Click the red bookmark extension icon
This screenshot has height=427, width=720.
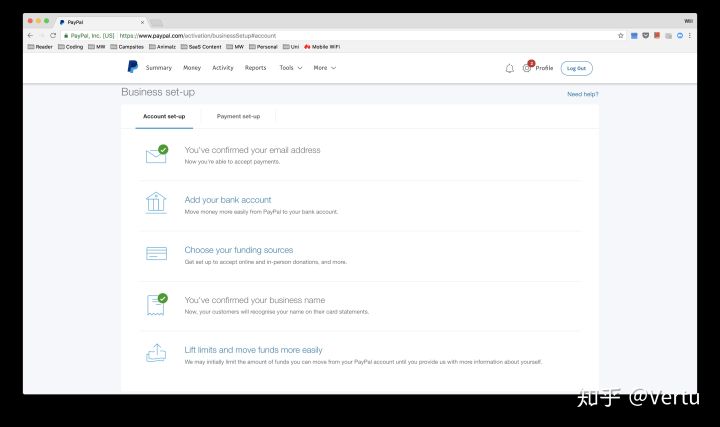[x=657, y=35]
